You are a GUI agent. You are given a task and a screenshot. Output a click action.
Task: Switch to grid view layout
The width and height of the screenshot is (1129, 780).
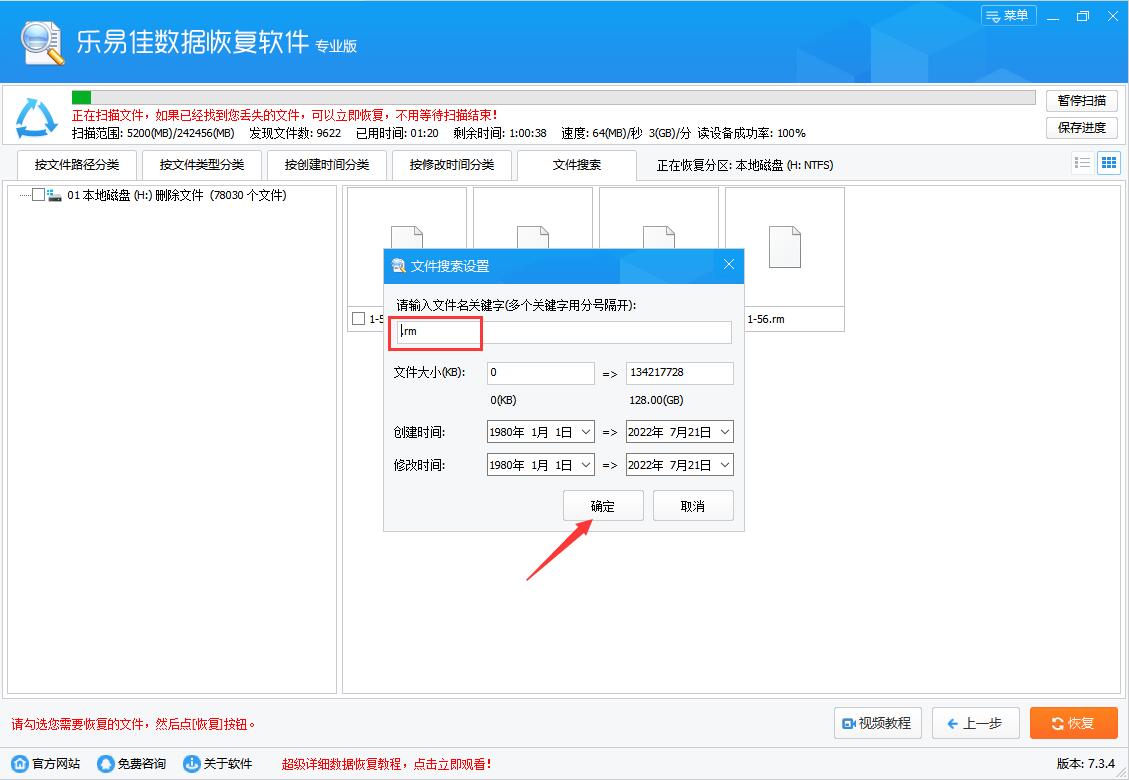click(1108, 162)
